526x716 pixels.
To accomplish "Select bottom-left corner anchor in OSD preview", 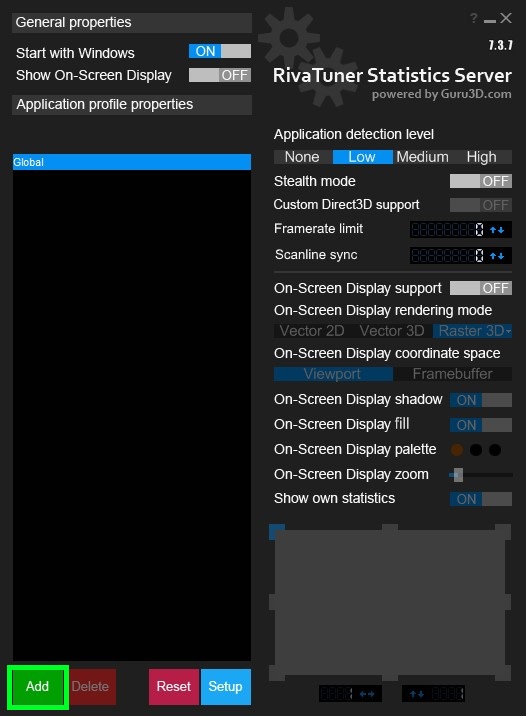I will (277, 673).
